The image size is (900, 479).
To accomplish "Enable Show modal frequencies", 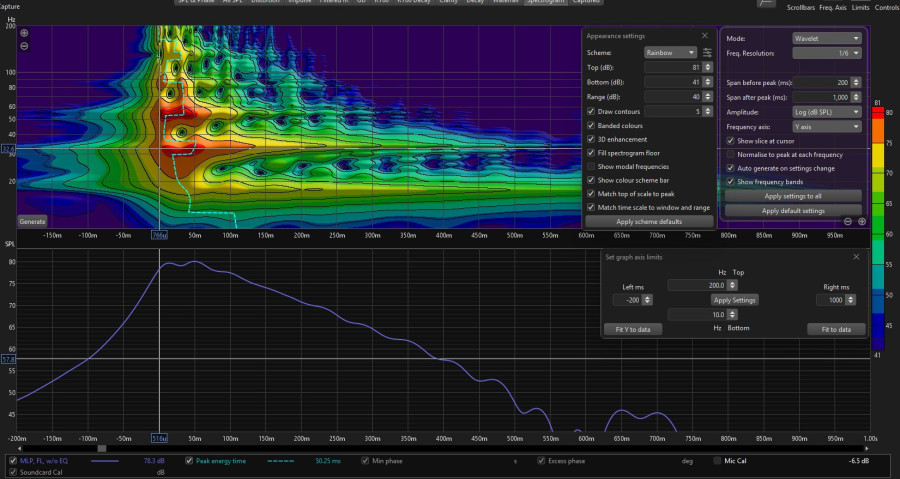I will coord(591,166).
